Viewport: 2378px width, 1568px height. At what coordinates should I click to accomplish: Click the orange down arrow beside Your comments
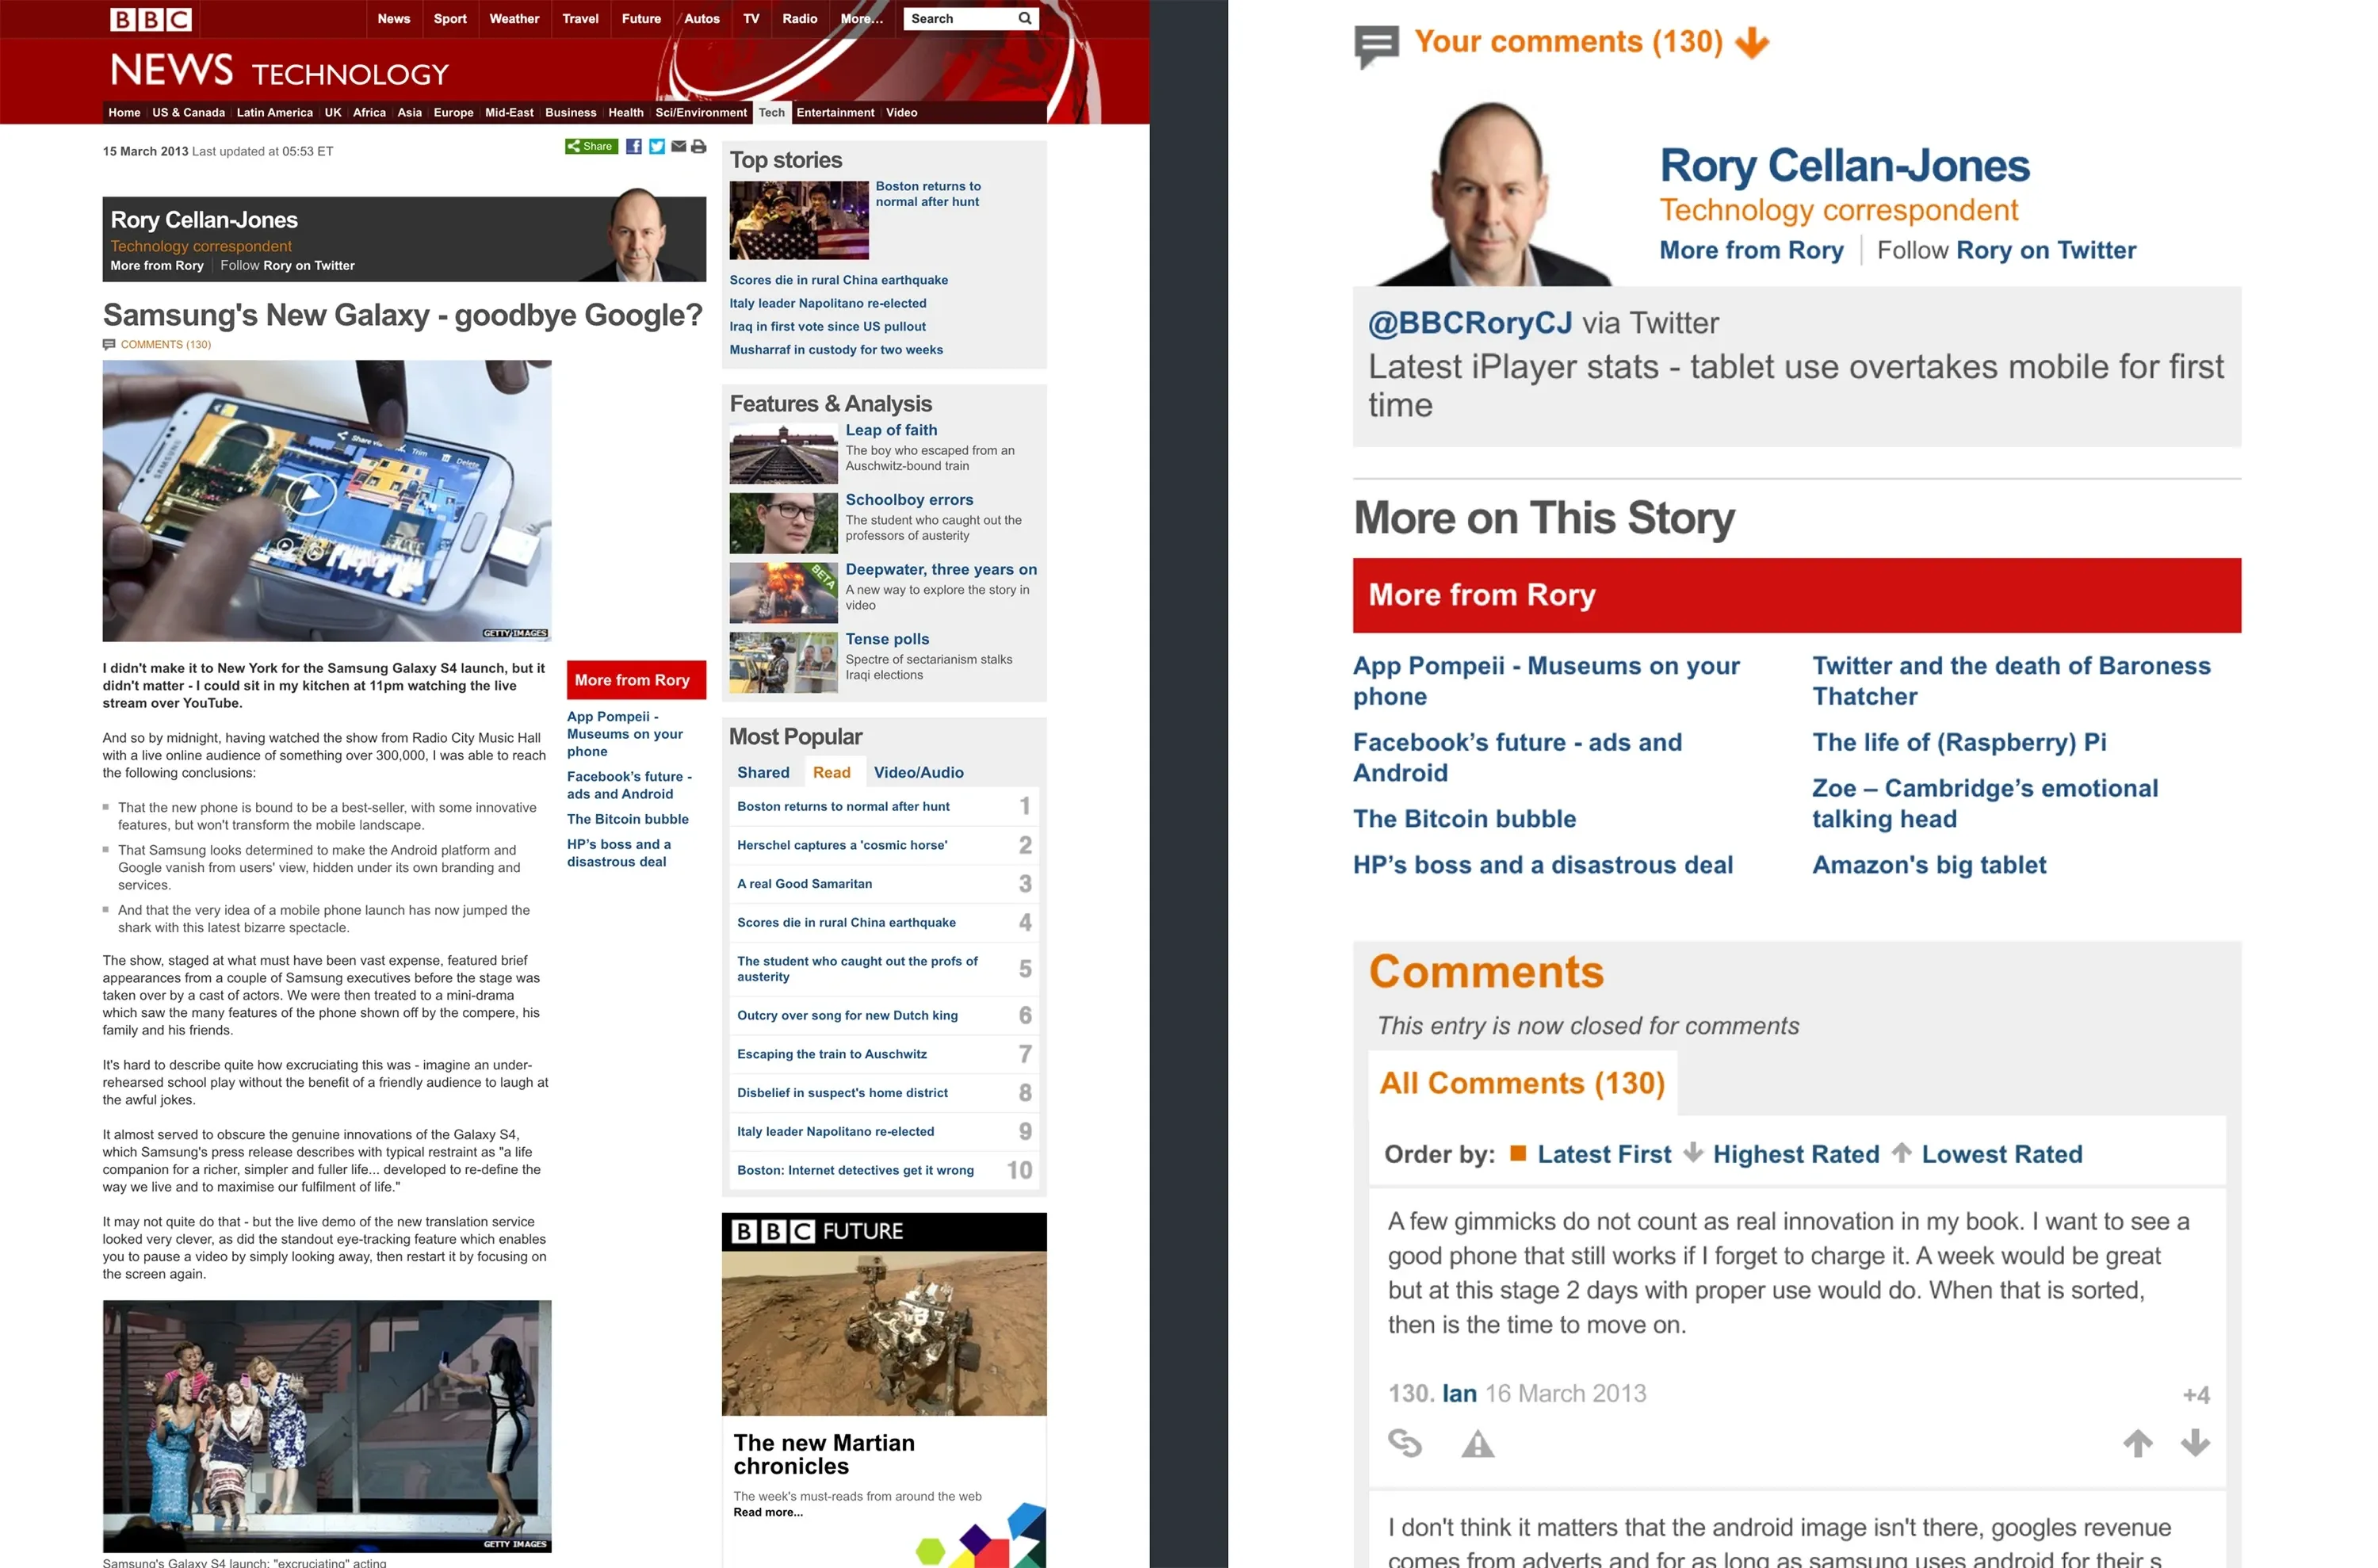click(1751, 43)
